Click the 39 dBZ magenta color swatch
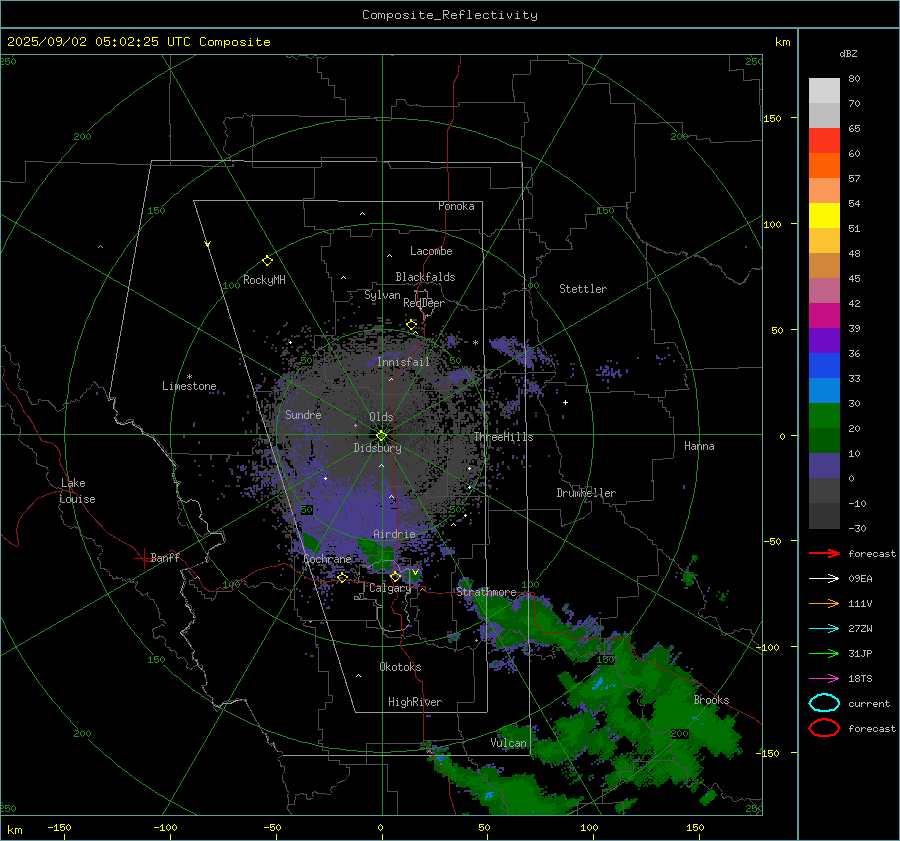The image size is (900, 841). (824, 315)
